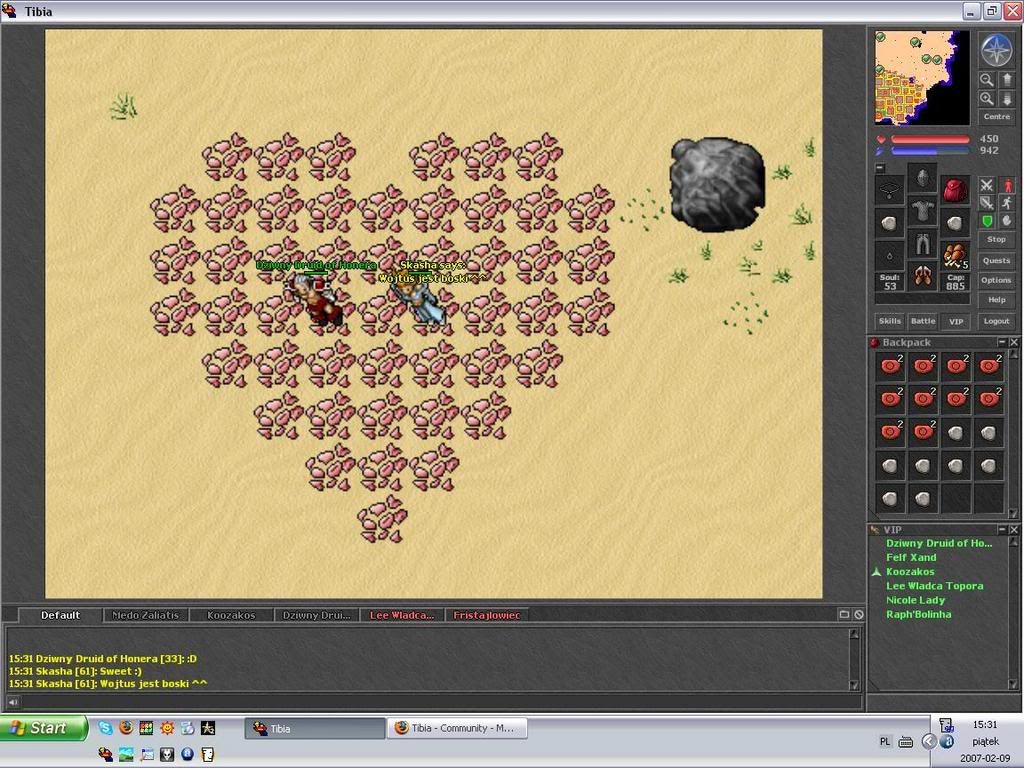Move minimap view one floor down

1006,99
